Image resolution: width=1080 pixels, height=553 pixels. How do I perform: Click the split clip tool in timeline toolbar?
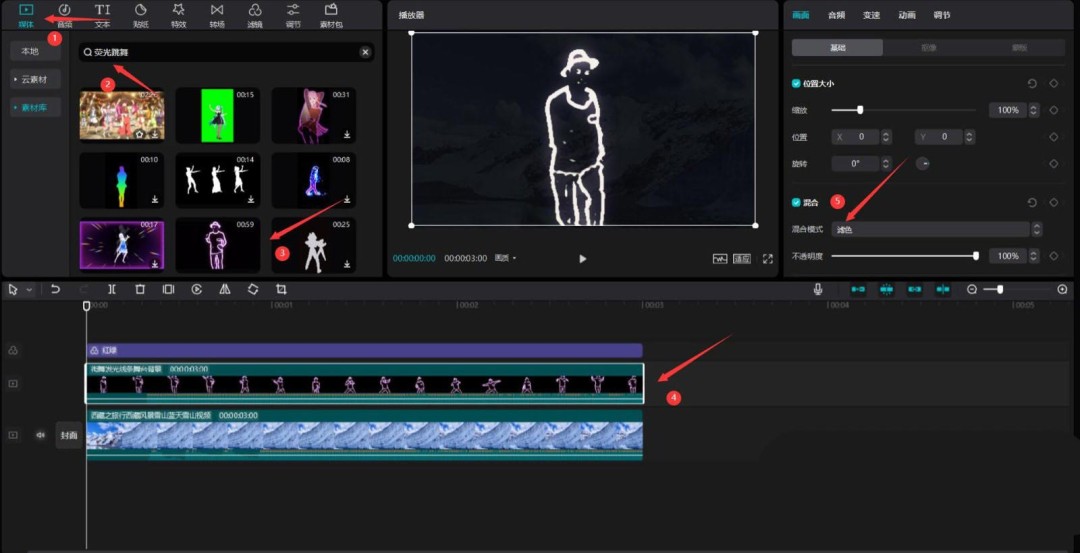pyautogui.click(x=112, y=289)
